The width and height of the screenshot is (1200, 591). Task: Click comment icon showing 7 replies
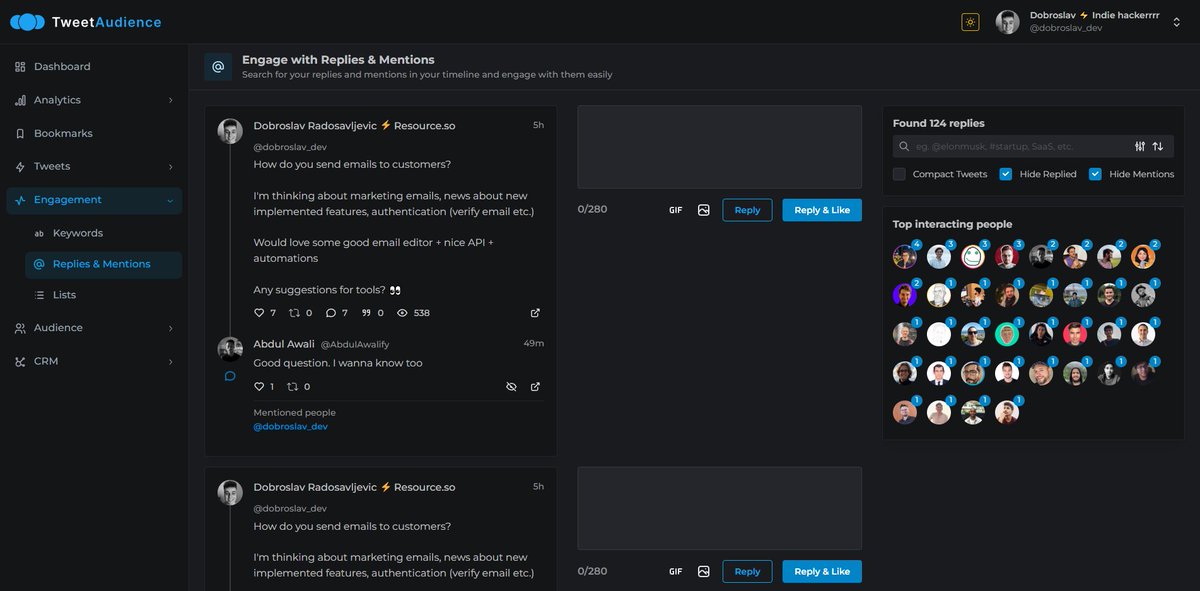[x=331, y=313]
